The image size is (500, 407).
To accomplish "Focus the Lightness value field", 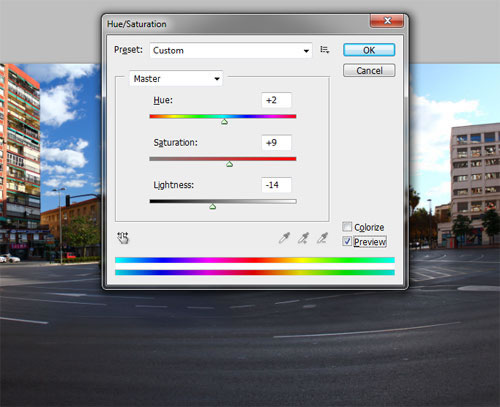I will [x=276, y=185].
